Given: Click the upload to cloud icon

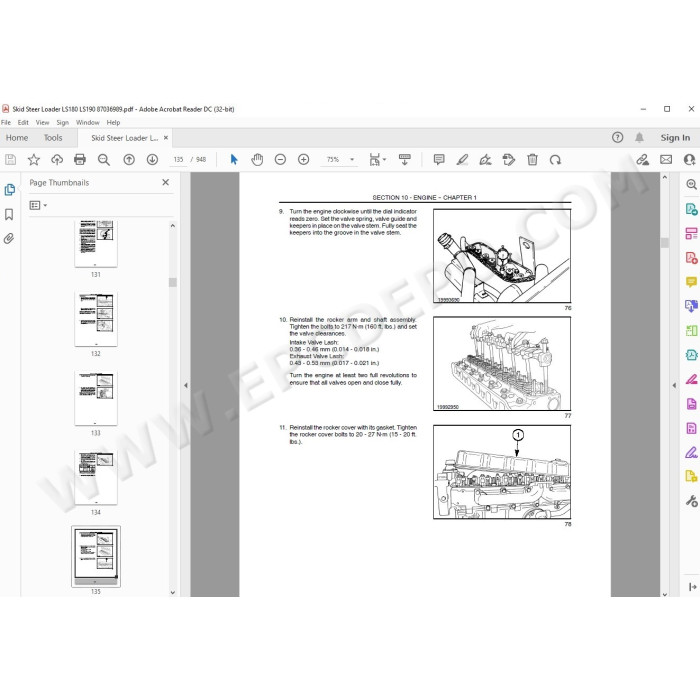Looking at the screenshot, I should [x=57, y=159].
